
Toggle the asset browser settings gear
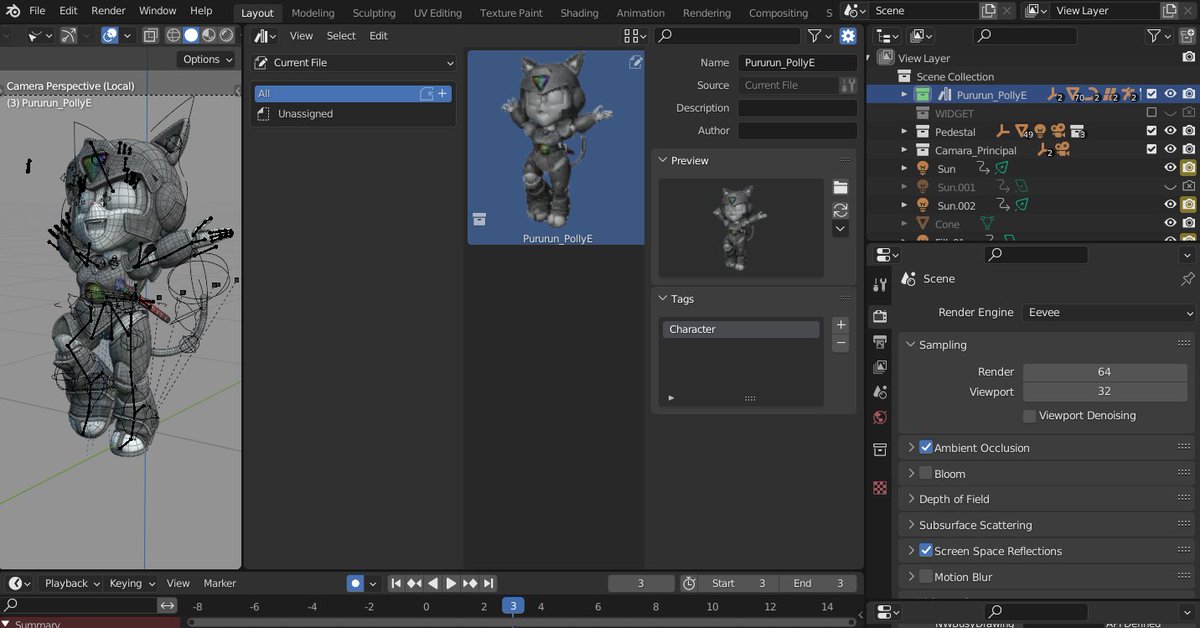pos(848,36)
